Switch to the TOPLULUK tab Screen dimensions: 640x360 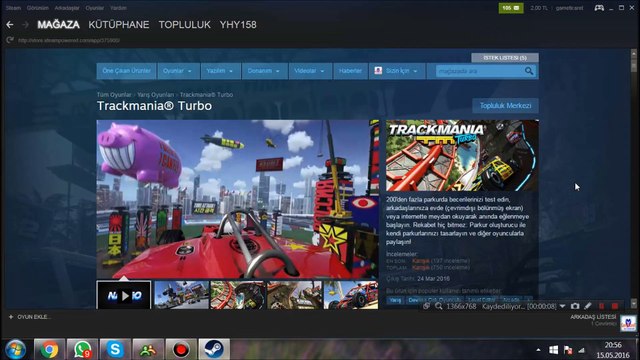click(x=184, y=25)
